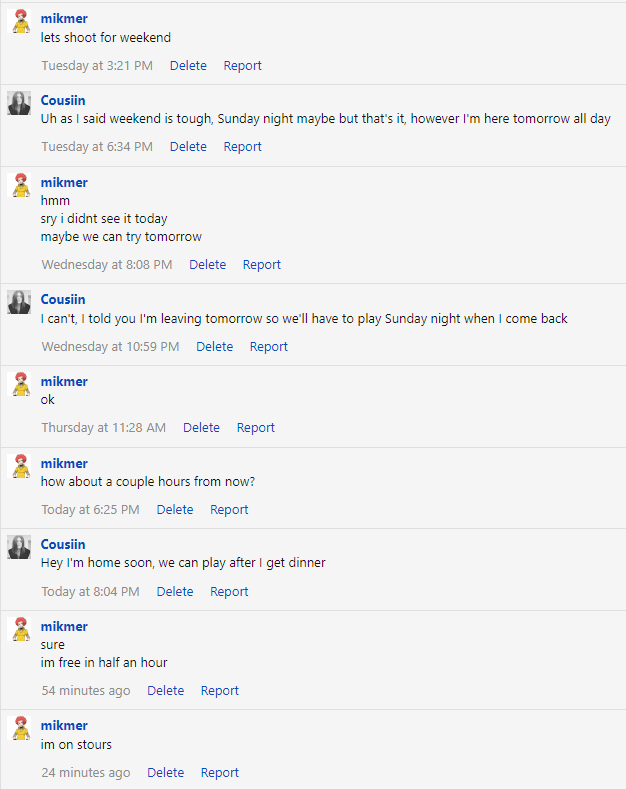Delete the 'lets shoot for weekend' message
This screenshot has height=789, width=626.
point(188,66)
